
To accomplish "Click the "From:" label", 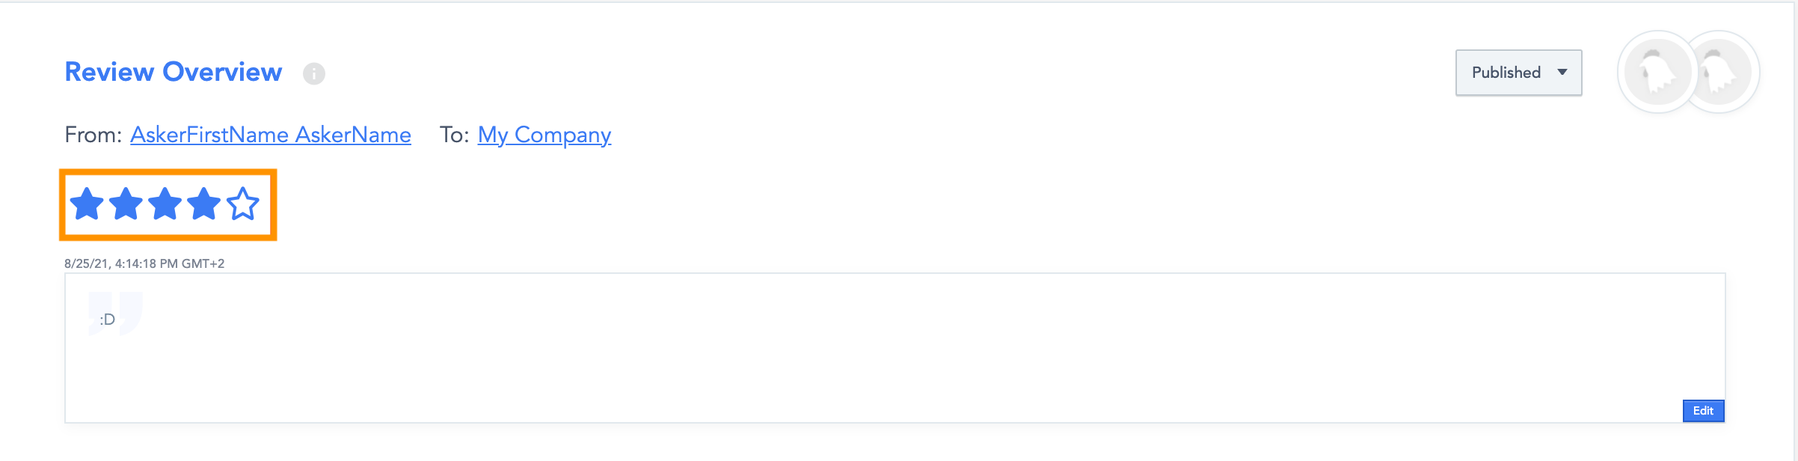I will click(x=93, y=135).
